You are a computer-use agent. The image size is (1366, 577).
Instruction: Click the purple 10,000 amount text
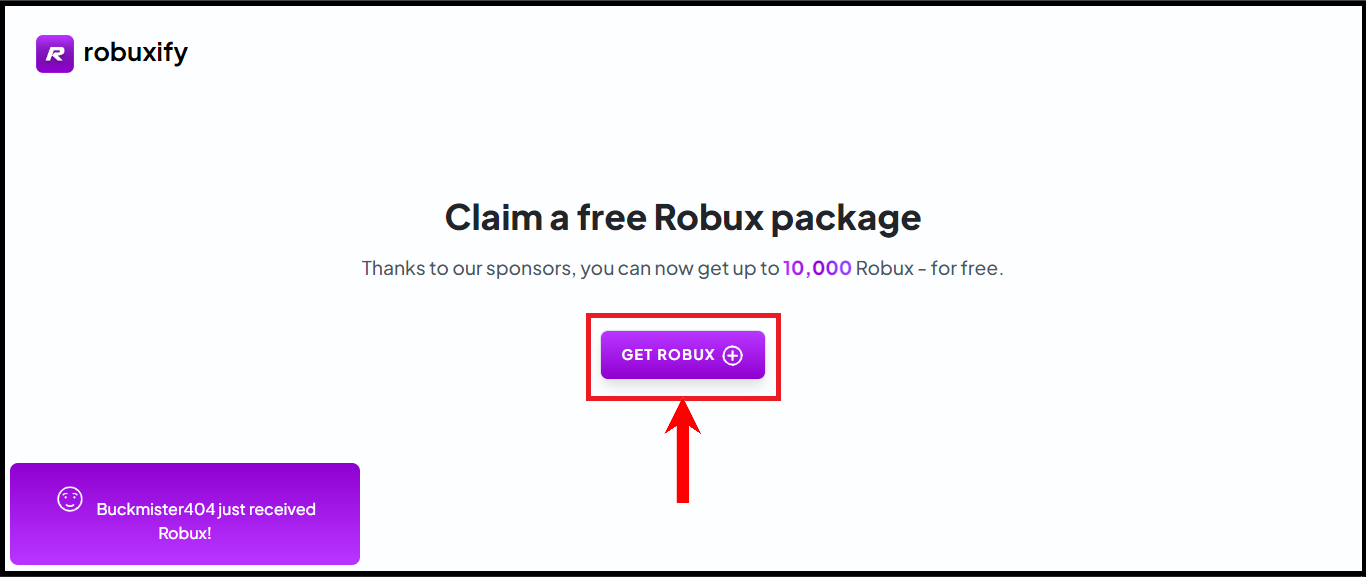pos(817,268)
